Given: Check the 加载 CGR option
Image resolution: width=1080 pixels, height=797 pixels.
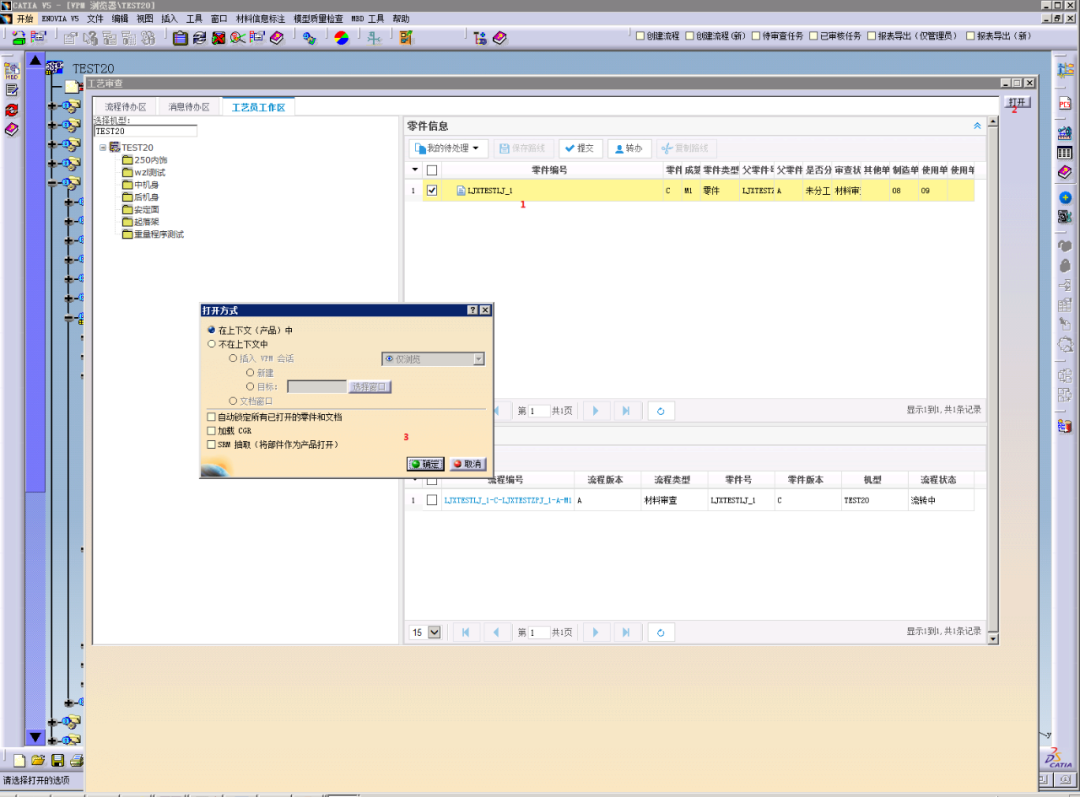Looking at the screenshot, I should tap(211, 431).
